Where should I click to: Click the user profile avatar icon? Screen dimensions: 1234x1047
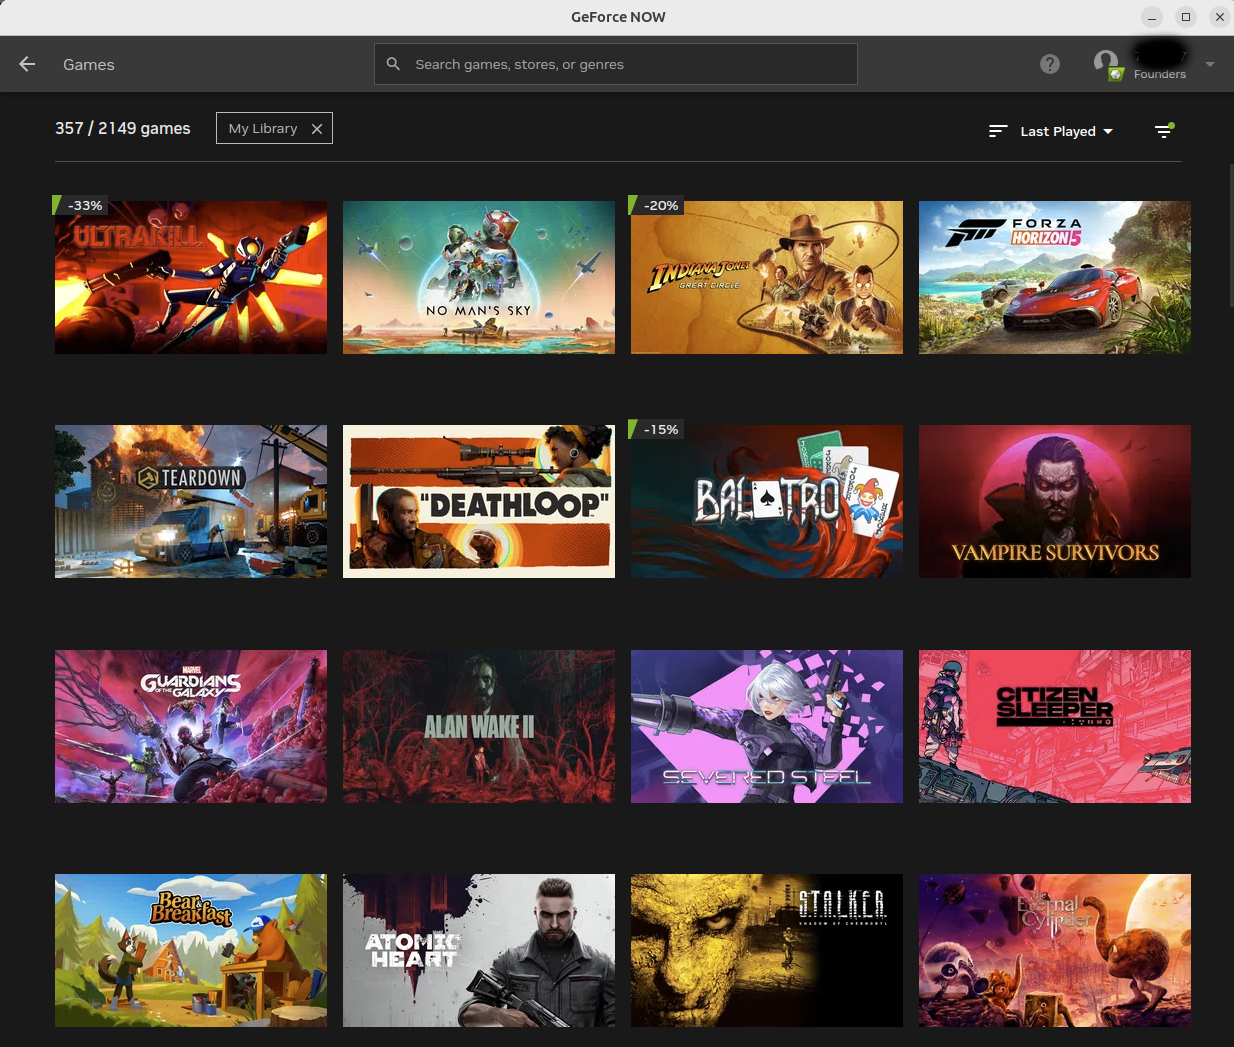pos(1106,64)
